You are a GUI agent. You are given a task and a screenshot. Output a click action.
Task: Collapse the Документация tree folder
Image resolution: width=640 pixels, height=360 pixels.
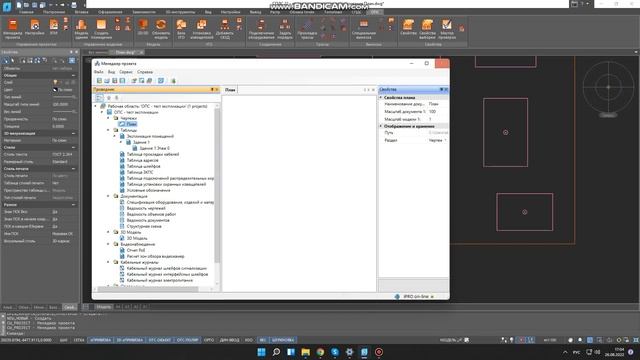[109, 196]
